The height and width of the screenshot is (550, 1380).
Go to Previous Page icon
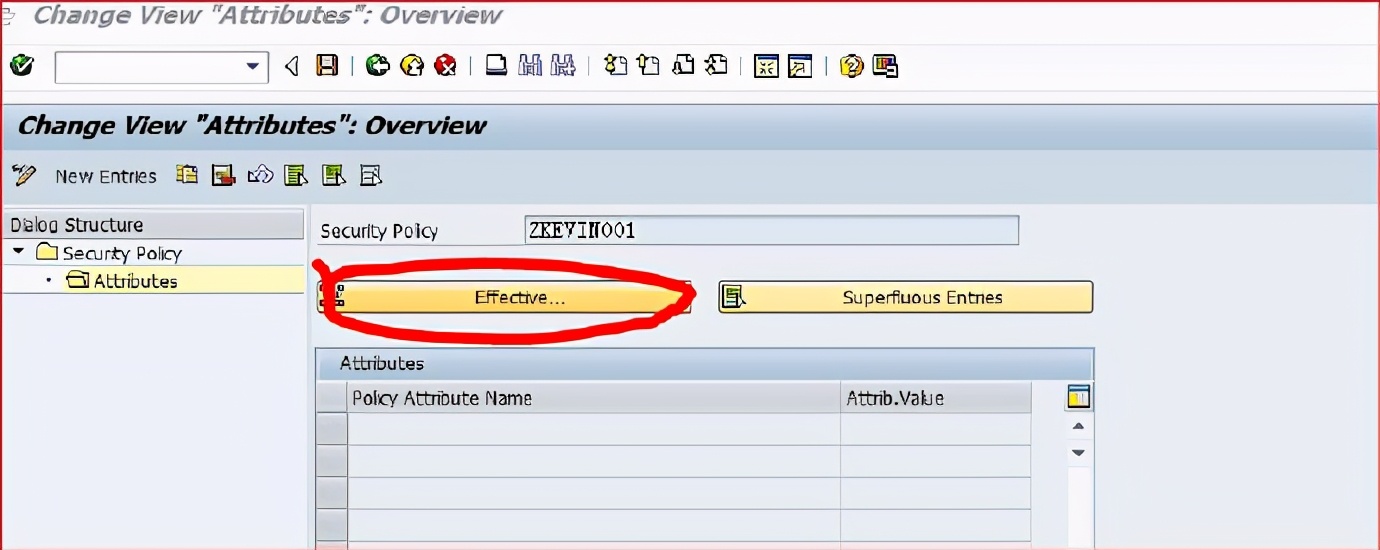649,67
